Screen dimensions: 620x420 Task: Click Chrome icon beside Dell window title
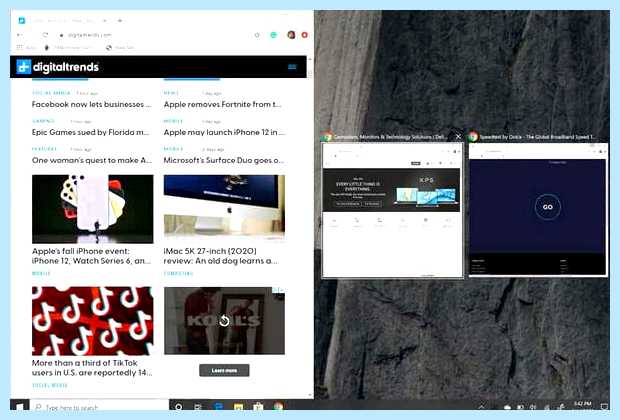[x=327, y=137]
